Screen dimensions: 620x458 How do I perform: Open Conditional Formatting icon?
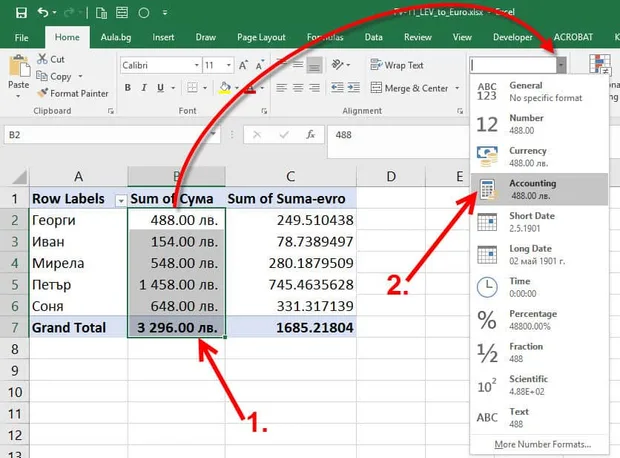tap(599, 64)
